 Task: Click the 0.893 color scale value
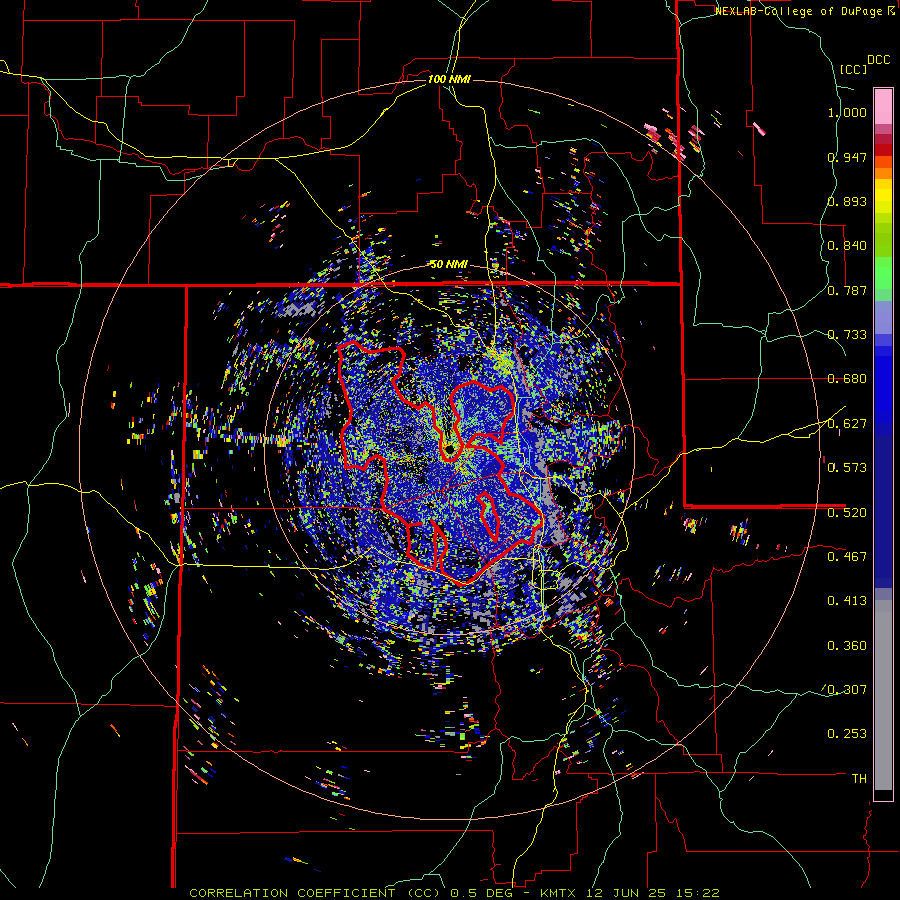click(847, 201)
